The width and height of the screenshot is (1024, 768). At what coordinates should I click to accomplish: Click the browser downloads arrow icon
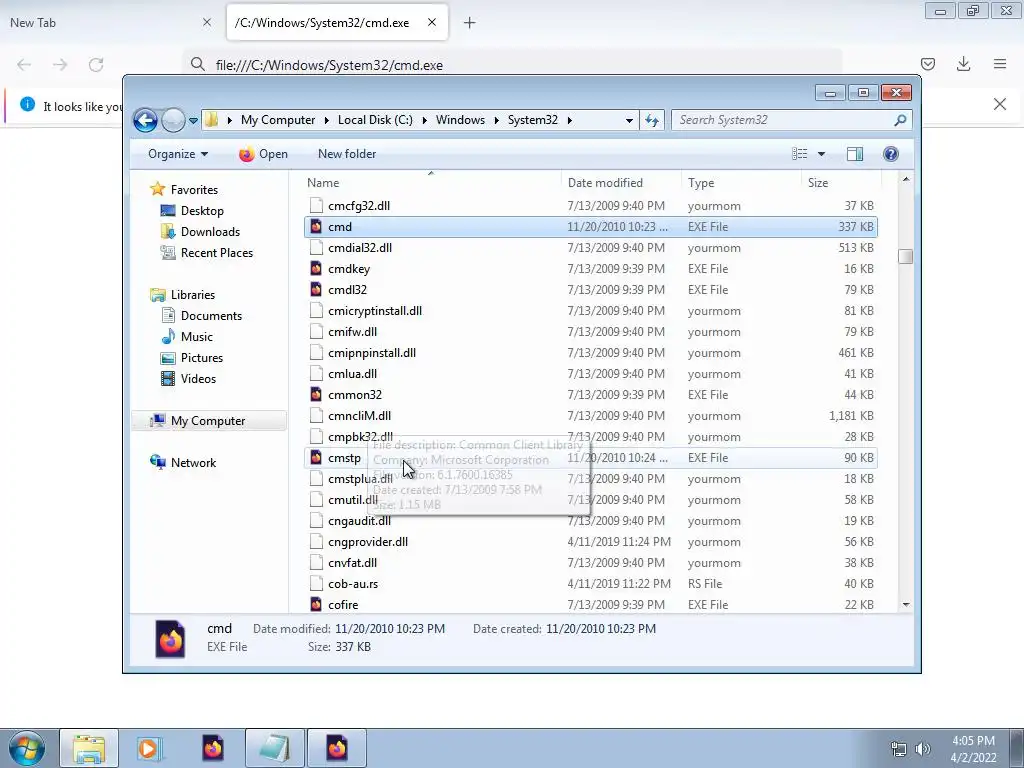click(x=963, y=64)
